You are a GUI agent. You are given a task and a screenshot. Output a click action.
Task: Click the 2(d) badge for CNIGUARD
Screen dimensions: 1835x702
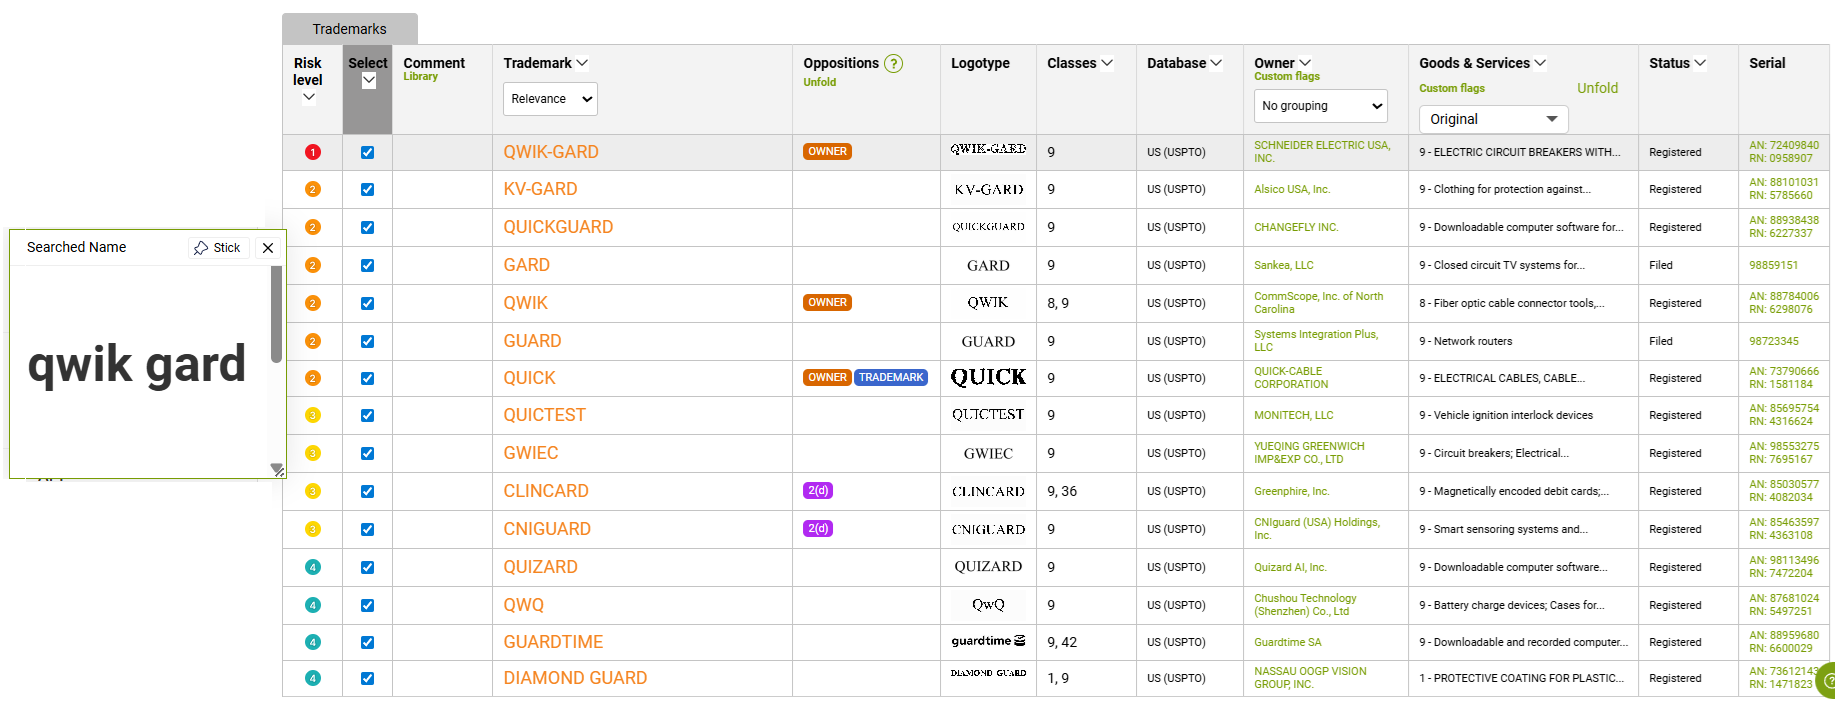click(x=818, y=528)
